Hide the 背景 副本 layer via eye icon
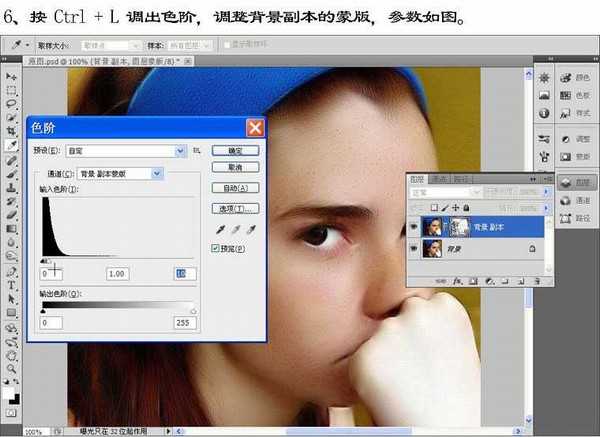The height and width of the screenshot is (437, 600). coord(413,227)
